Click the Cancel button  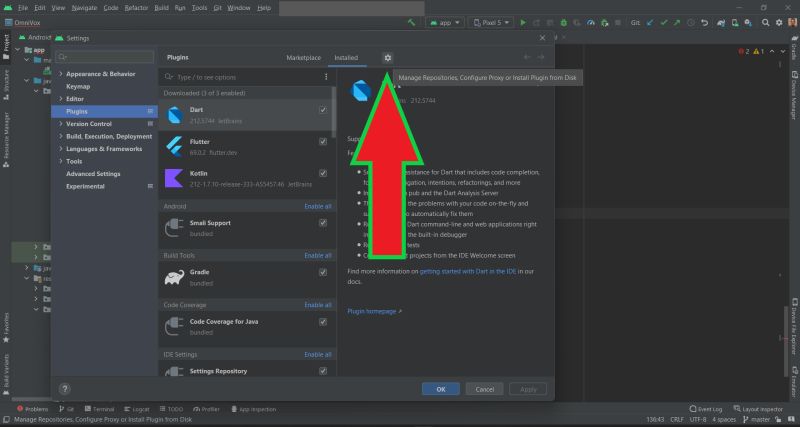click(484, 389)
